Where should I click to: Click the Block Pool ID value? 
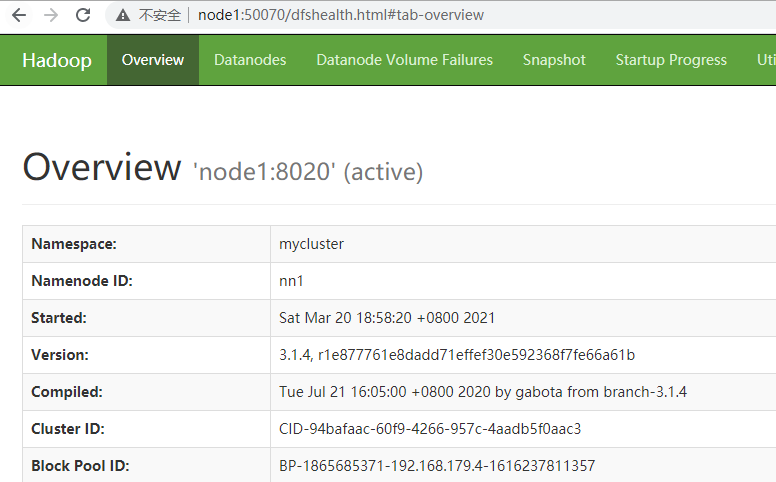coord(437,466)
